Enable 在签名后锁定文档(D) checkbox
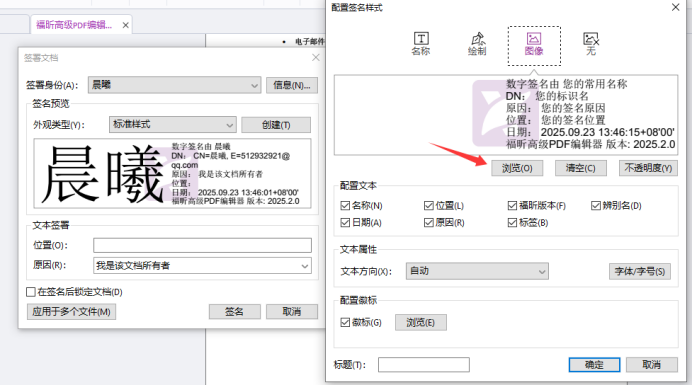The image size is (693, 386). click(31, 292)
